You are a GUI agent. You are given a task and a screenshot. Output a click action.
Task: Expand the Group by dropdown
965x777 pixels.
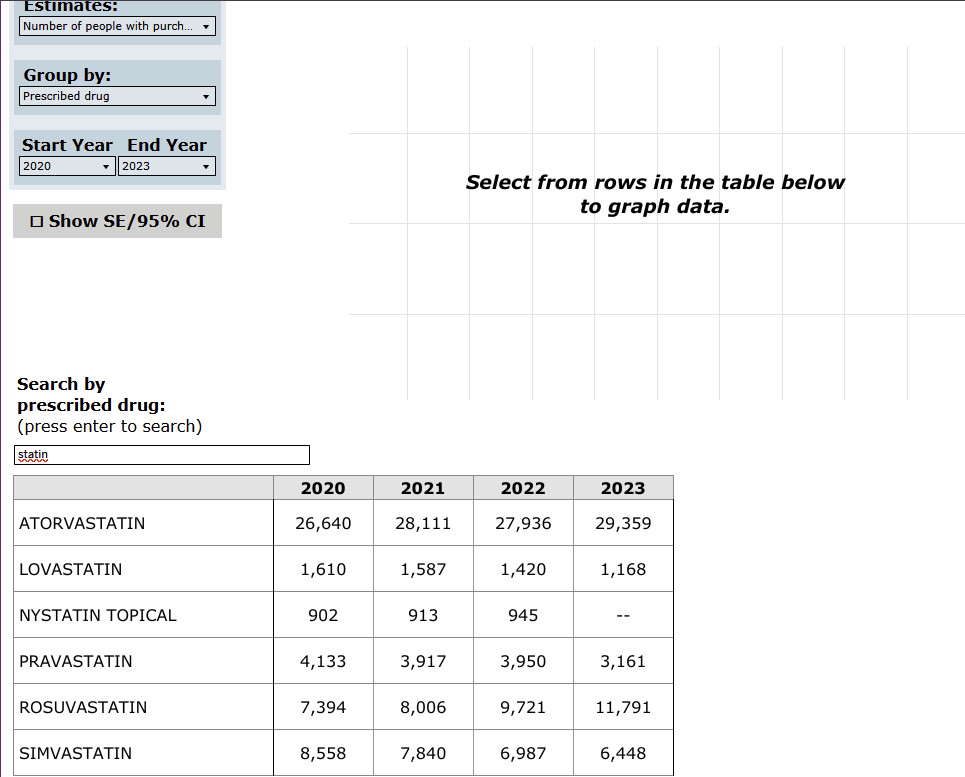pyautogui.click(x=117, y=96)
